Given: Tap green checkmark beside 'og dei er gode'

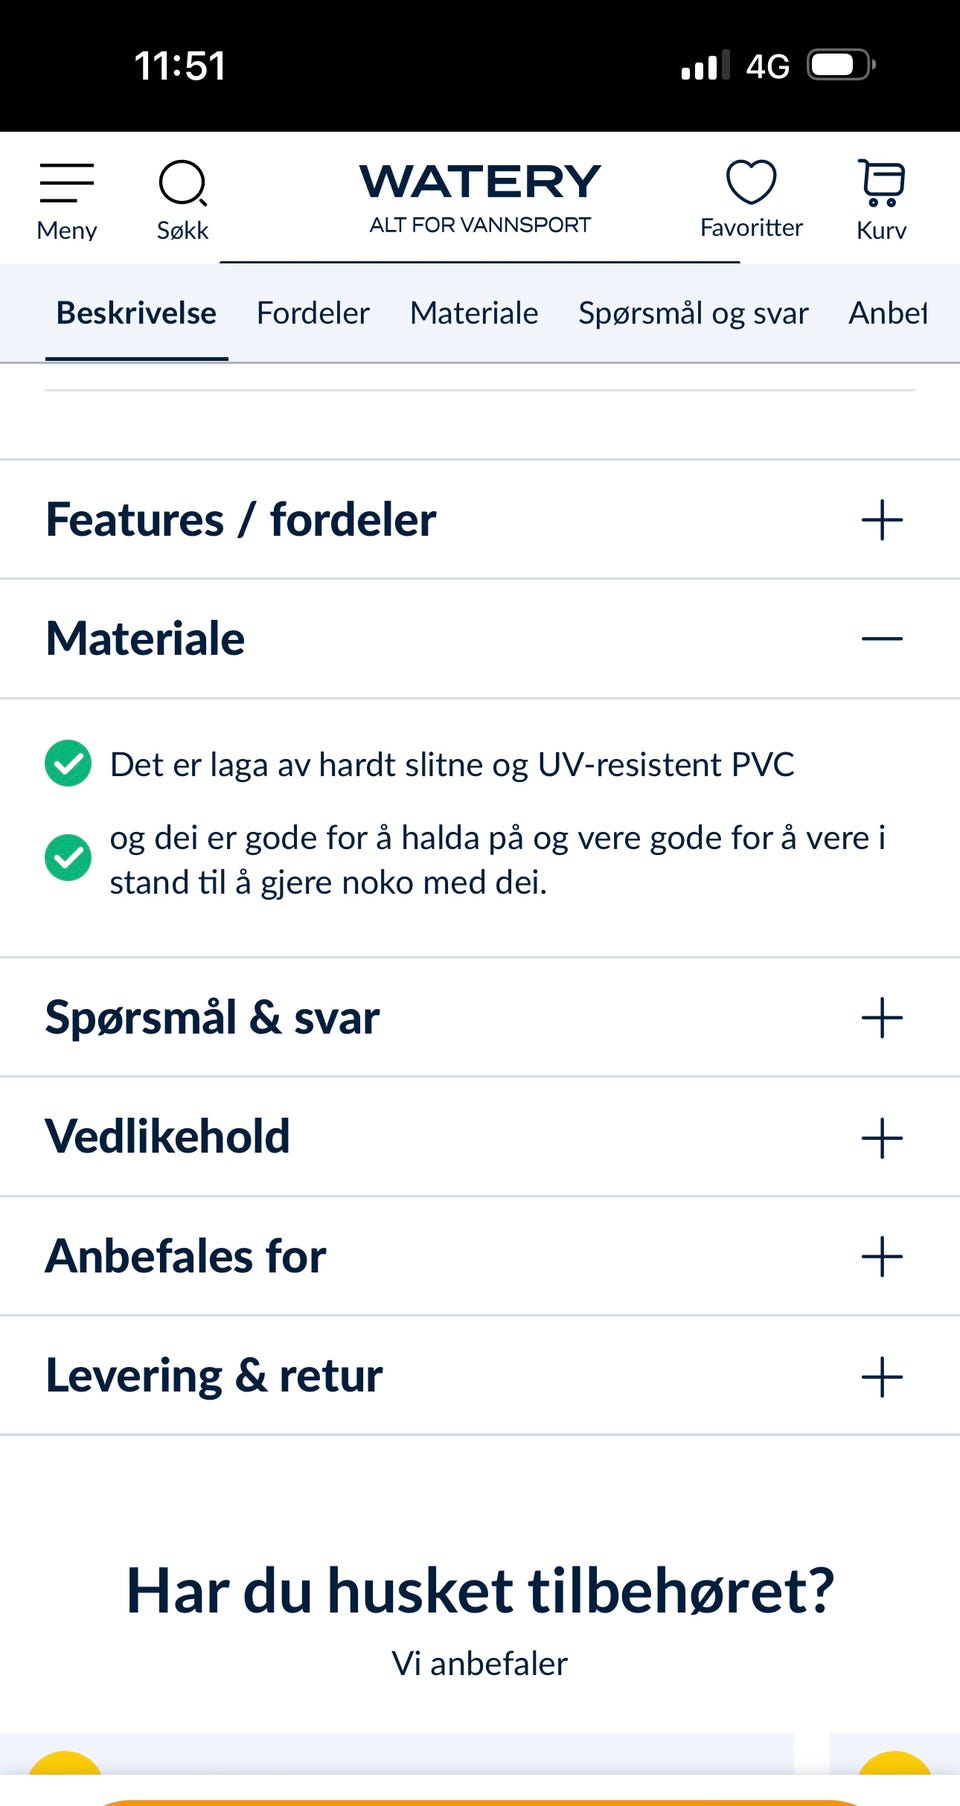Looking at the screenshot, I should pyautogui.click(x=68, y=858).
